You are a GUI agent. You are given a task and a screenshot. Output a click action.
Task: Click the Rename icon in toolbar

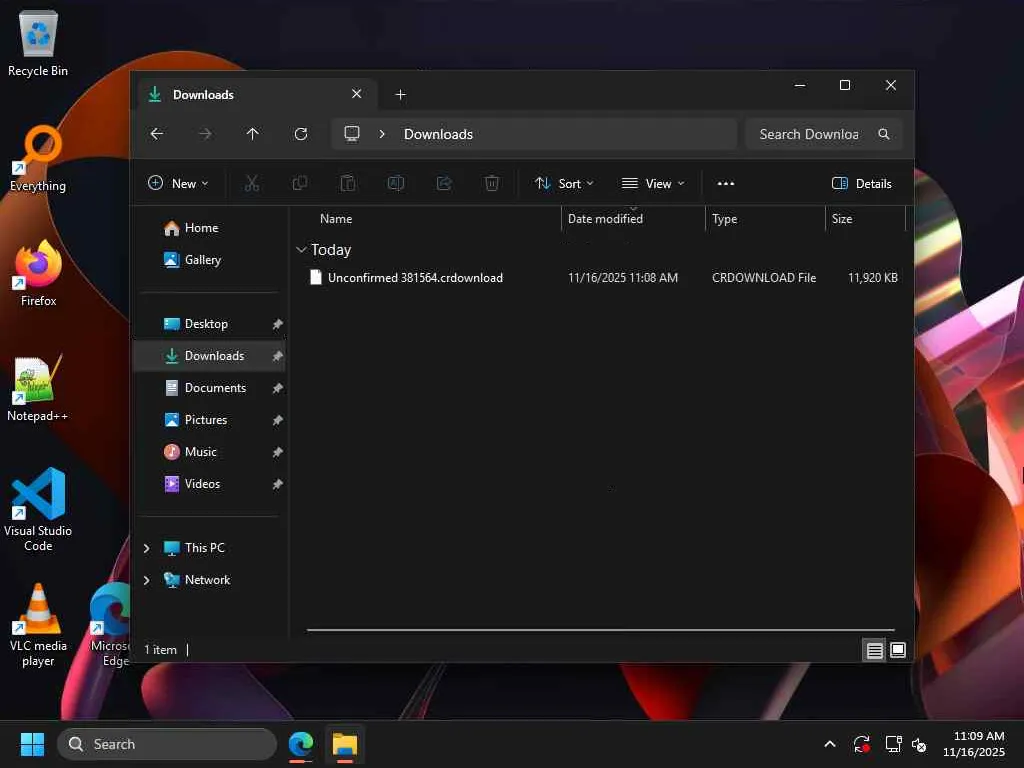[396, 184]
